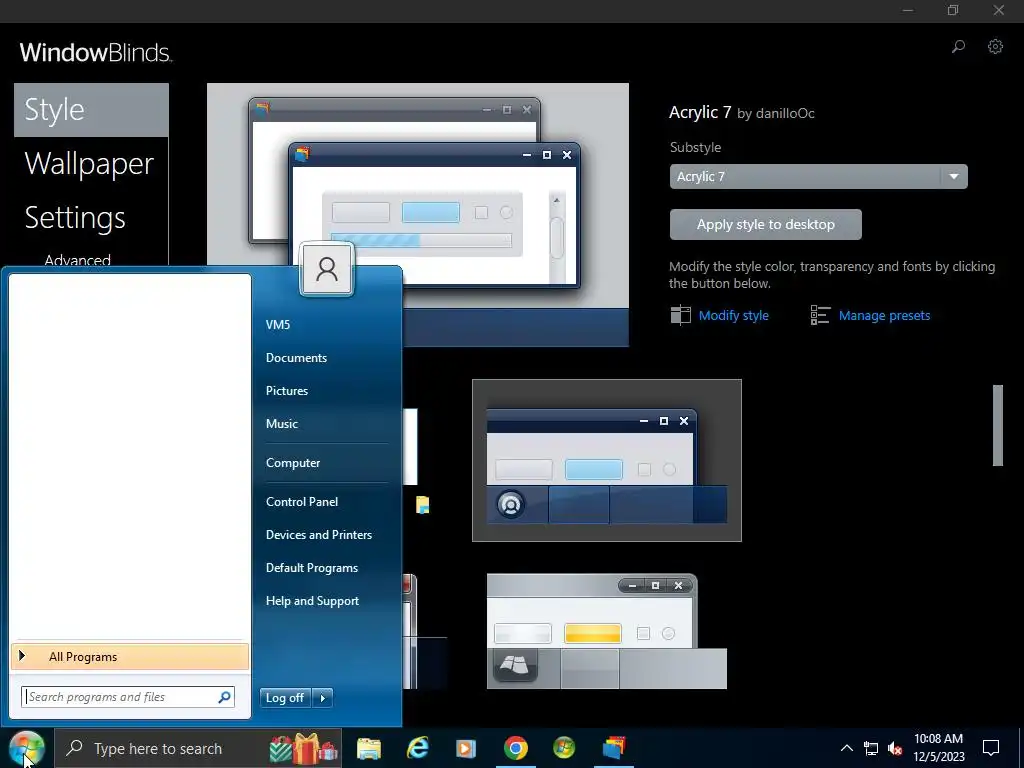Open the Substyle Acrylic 7 dropdown

point(818,176)
